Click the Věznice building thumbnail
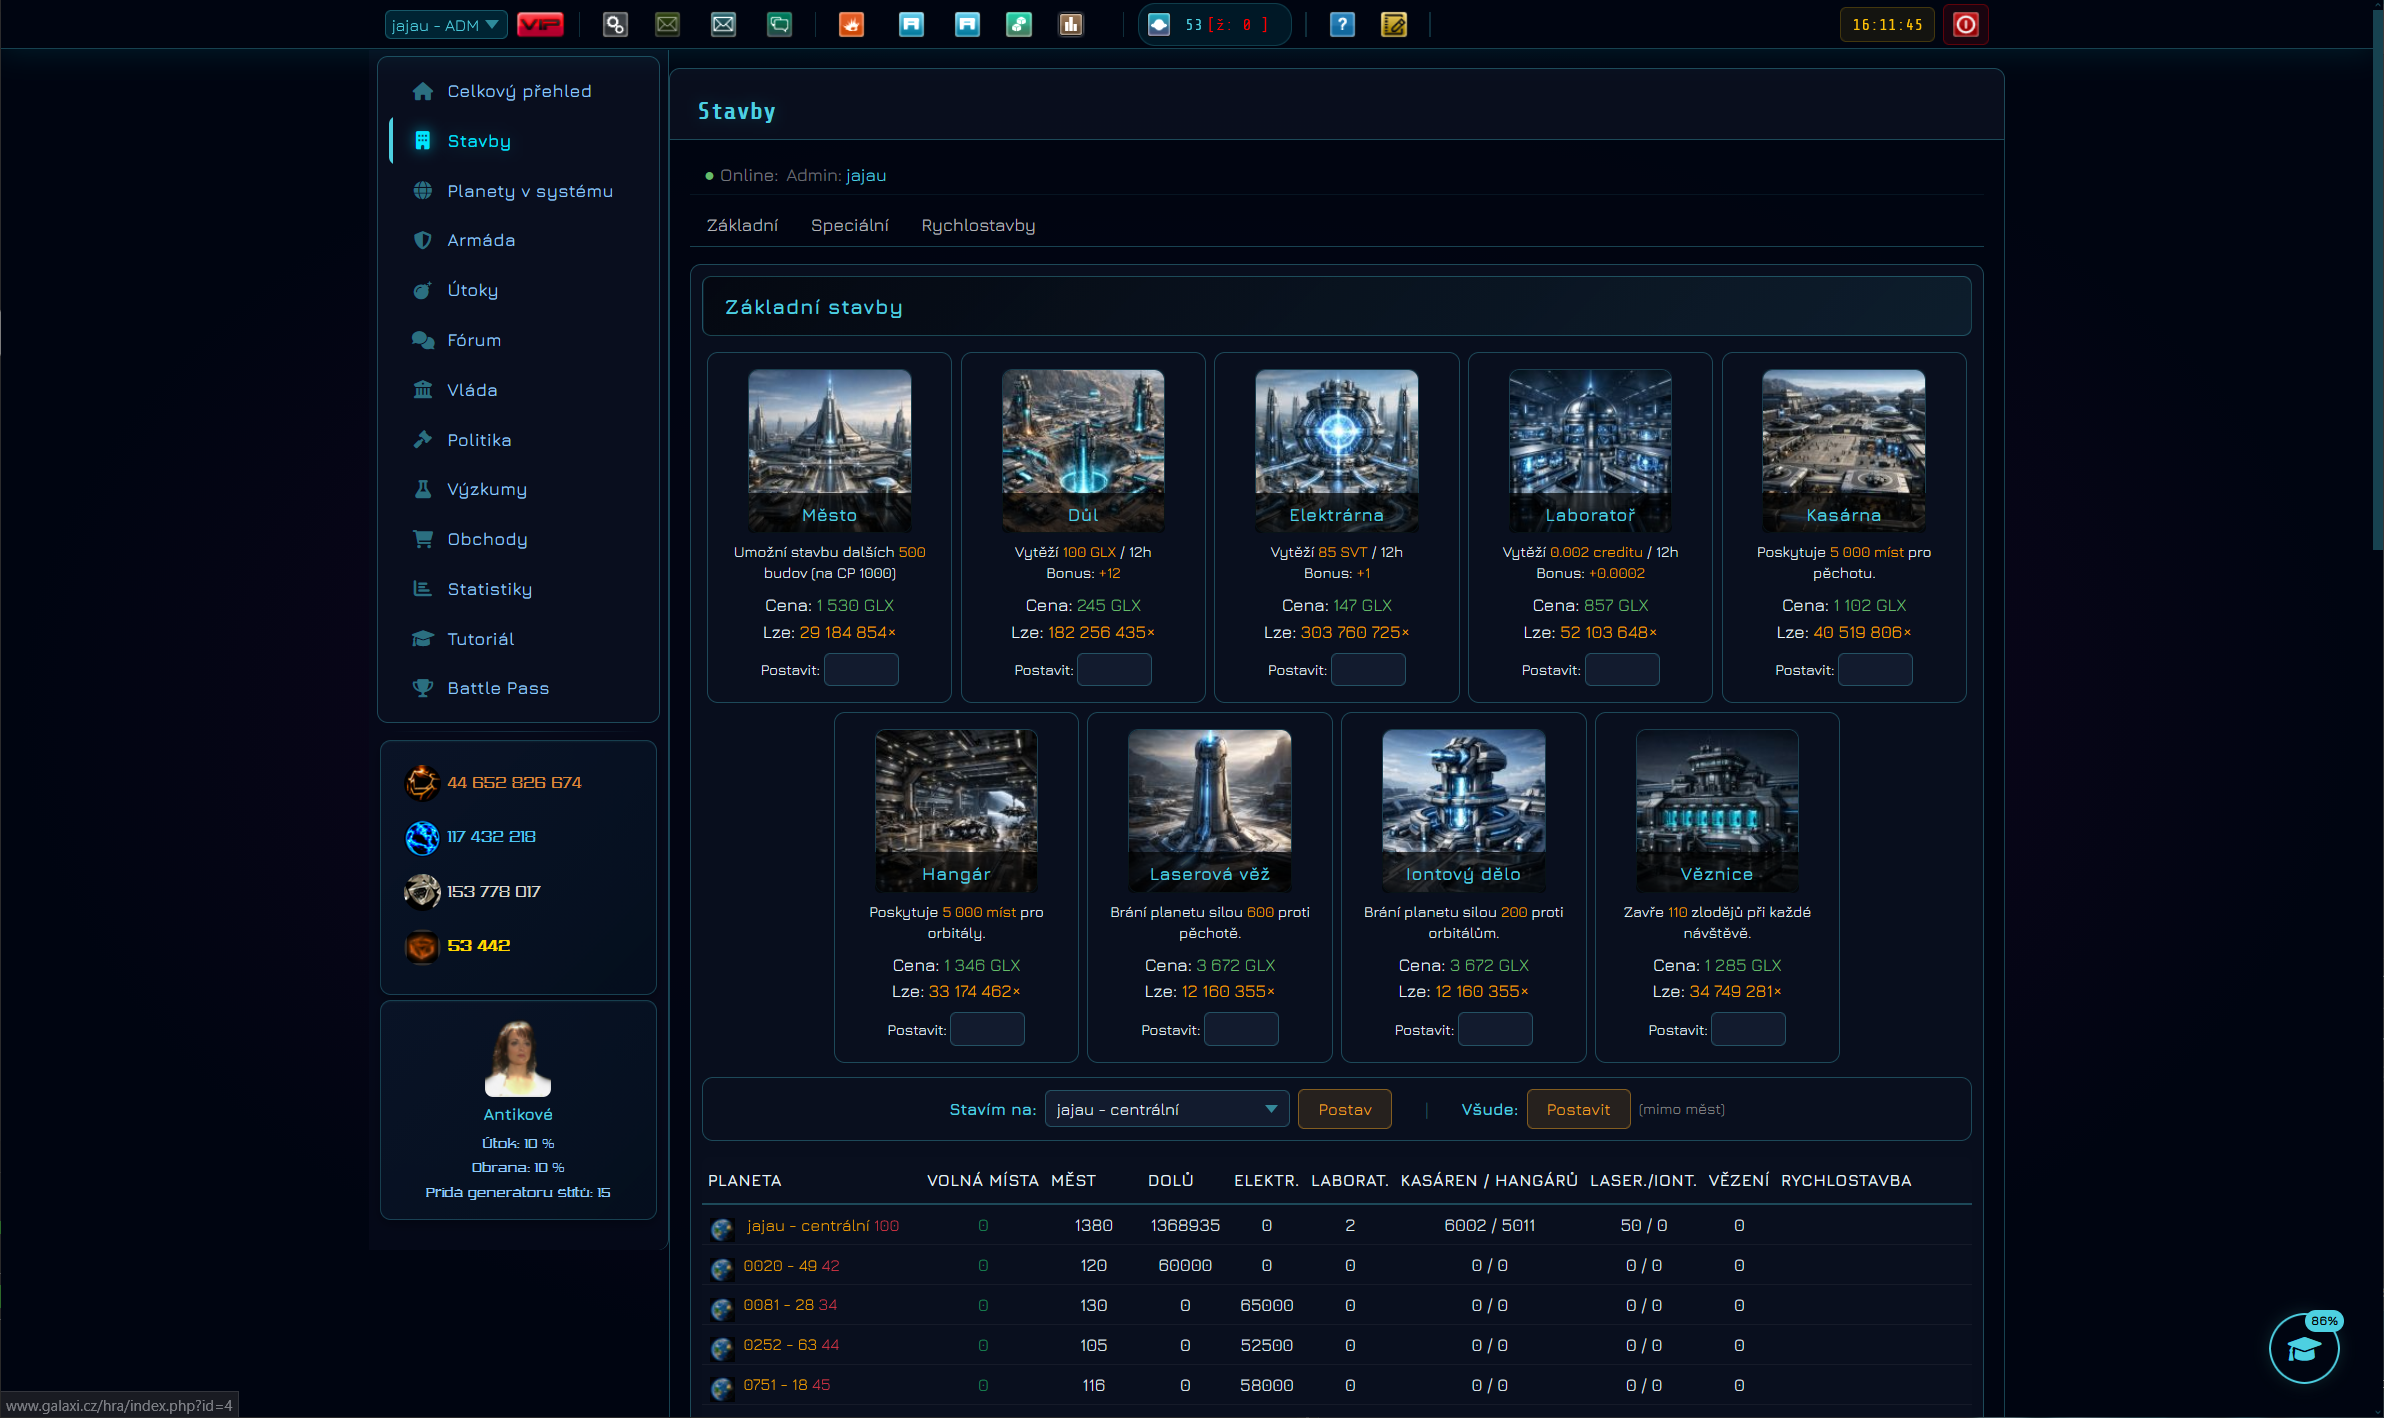 (x=1717, y=810)
